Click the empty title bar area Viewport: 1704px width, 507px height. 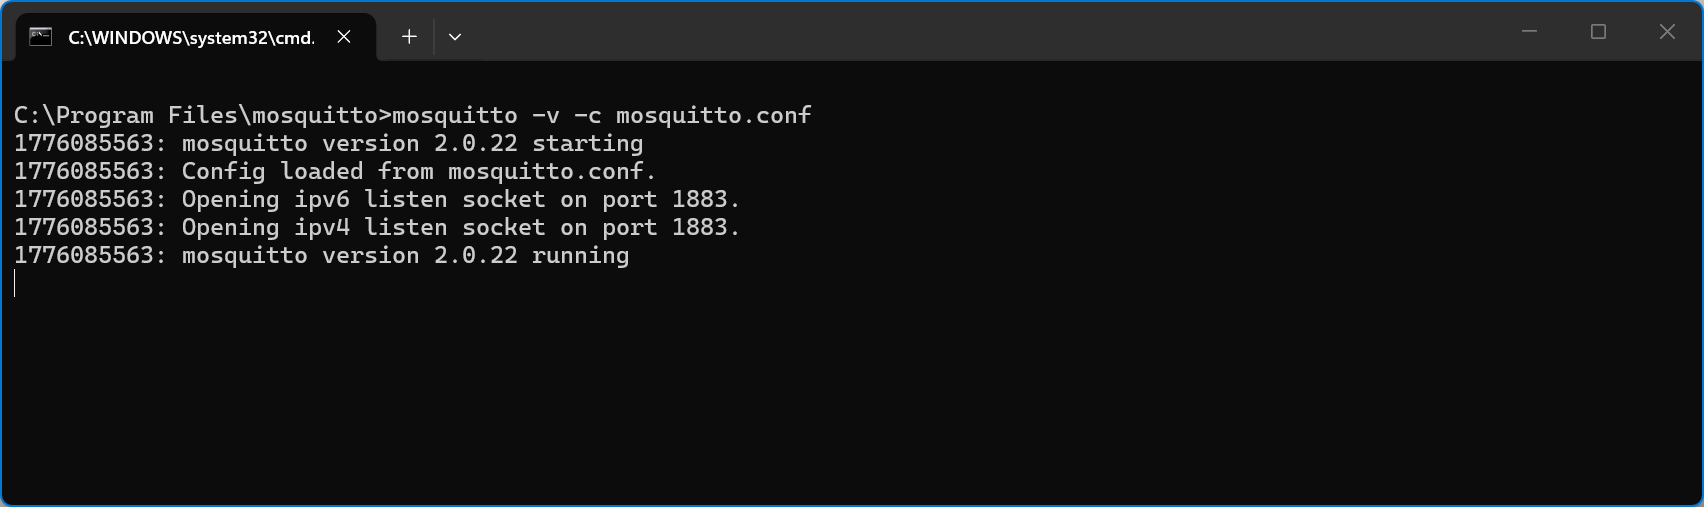coord(980,32)
